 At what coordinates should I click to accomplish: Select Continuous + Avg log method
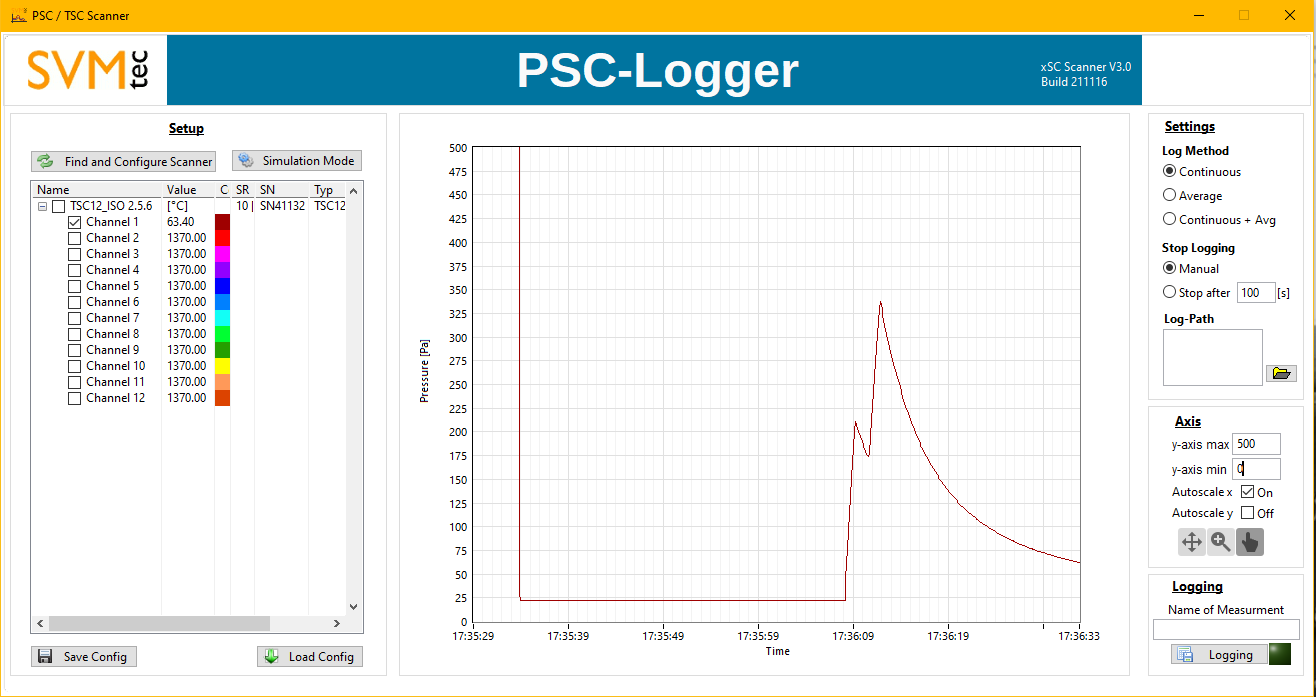click(1169, 220)
